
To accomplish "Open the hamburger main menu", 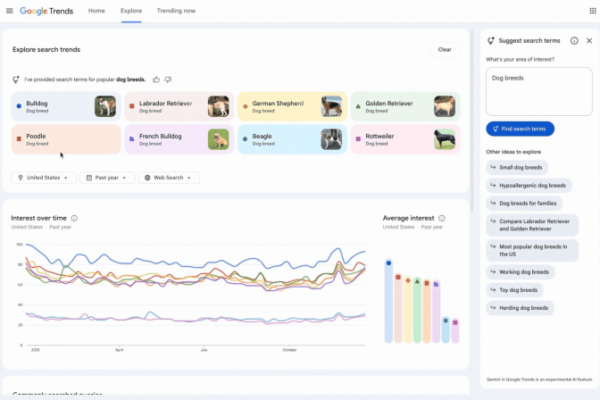I will [x=9, y=10].
